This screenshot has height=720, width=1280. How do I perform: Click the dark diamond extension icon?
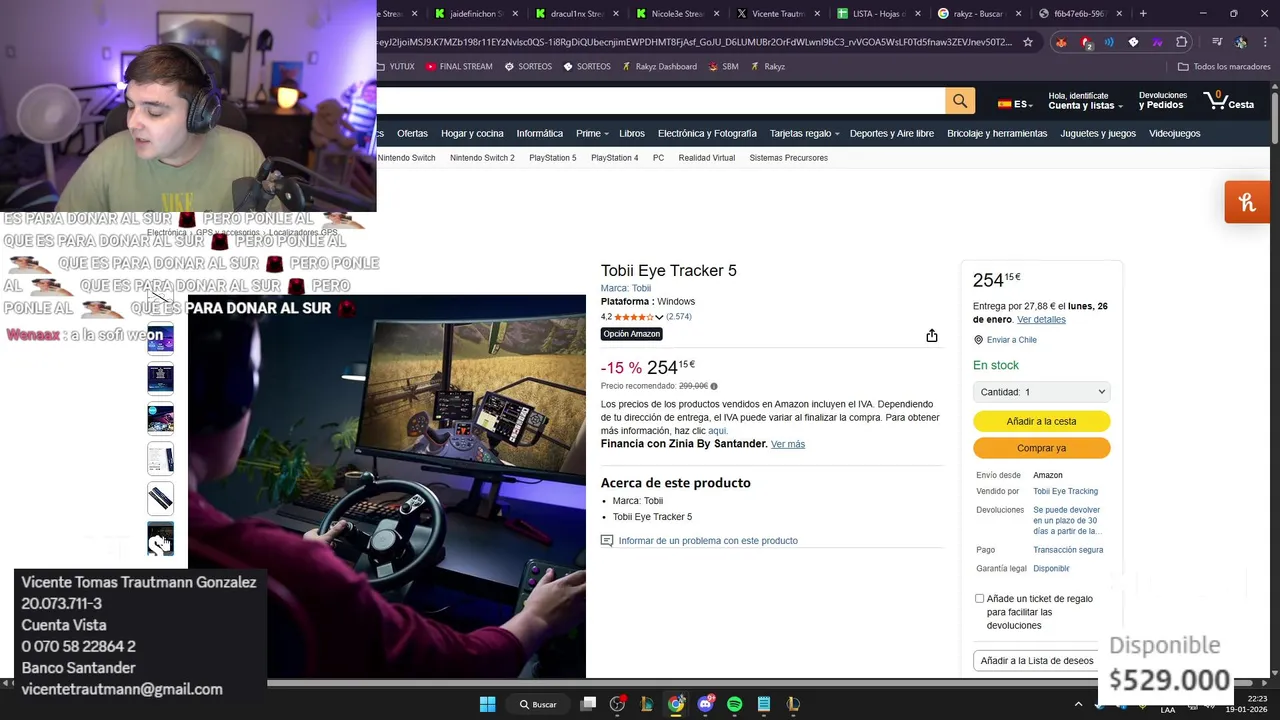[1133, 42]
